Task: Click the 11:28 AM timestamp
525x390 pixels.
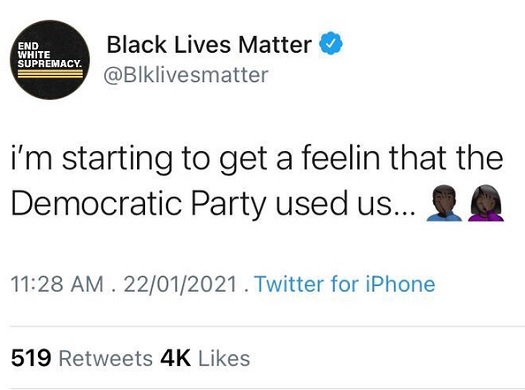Action: click(x=57, y=284)
